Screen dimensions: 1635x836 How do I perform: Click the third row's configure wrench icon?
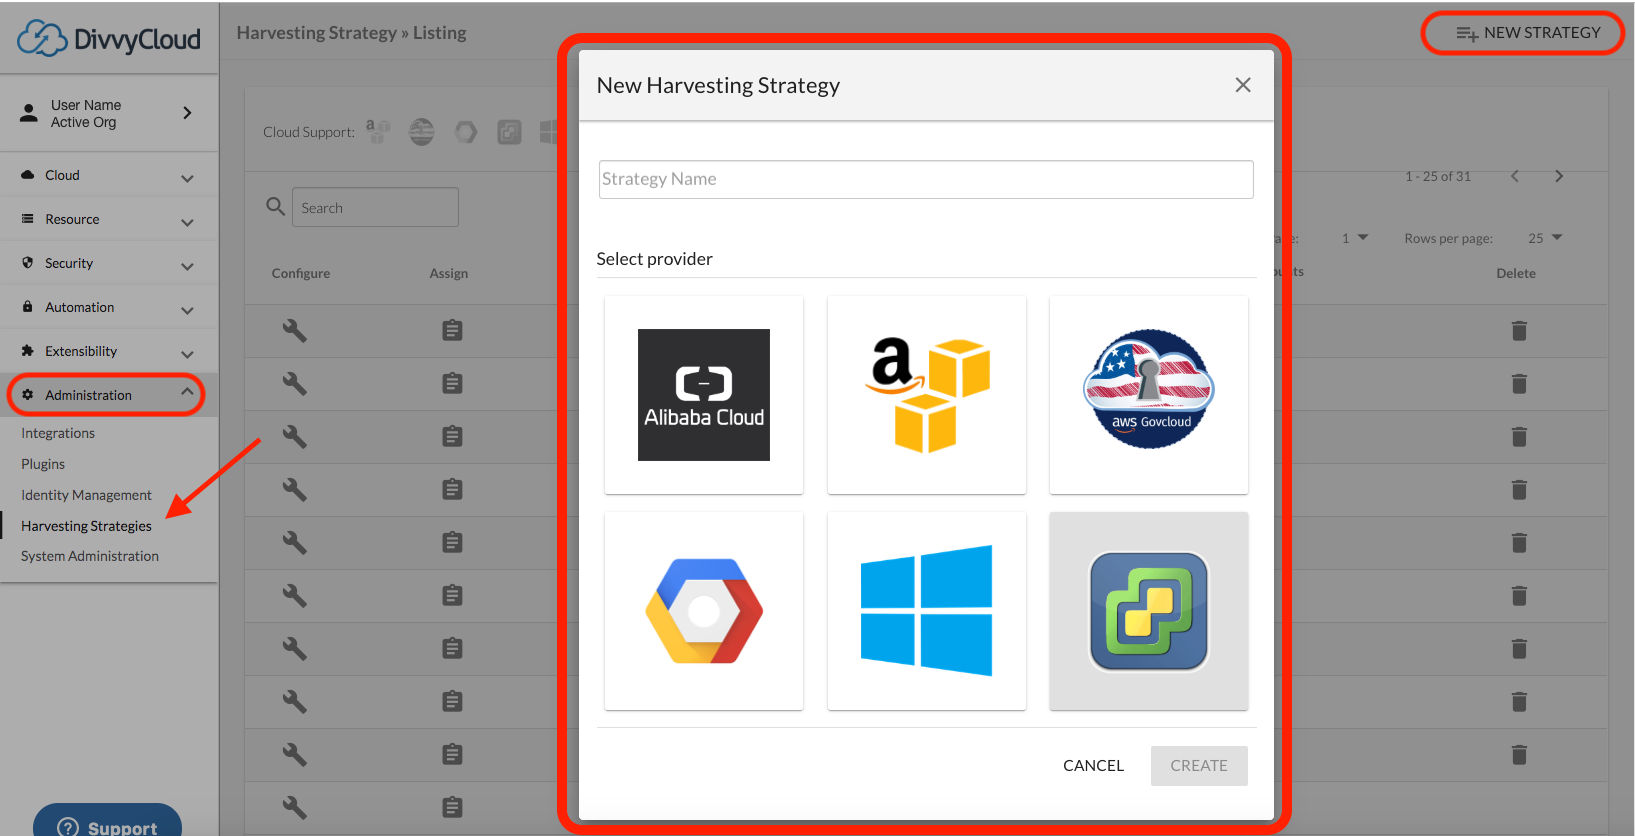point(294,436)
